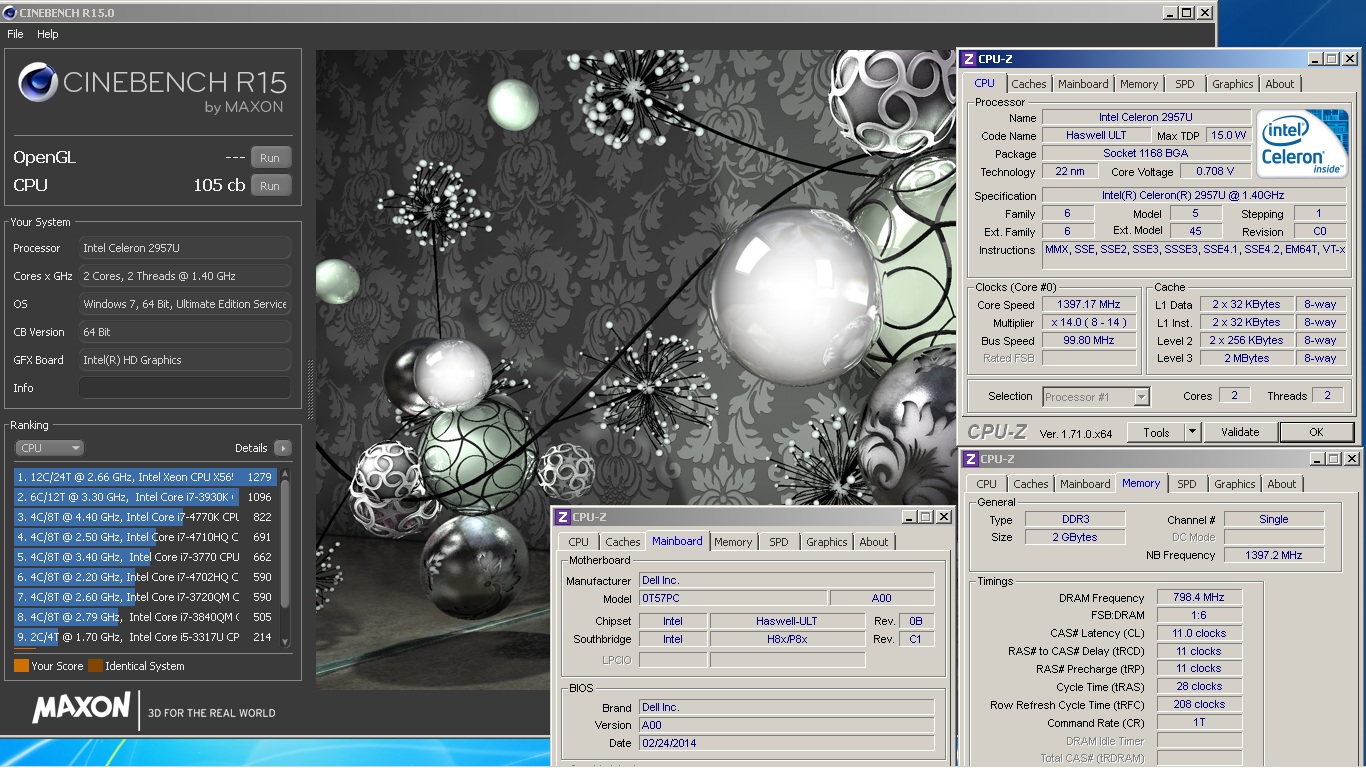Screen dimensions: 1366x768
Task: Select ranking entry Core i7-4702HQ 590
Action: point(145,577)
